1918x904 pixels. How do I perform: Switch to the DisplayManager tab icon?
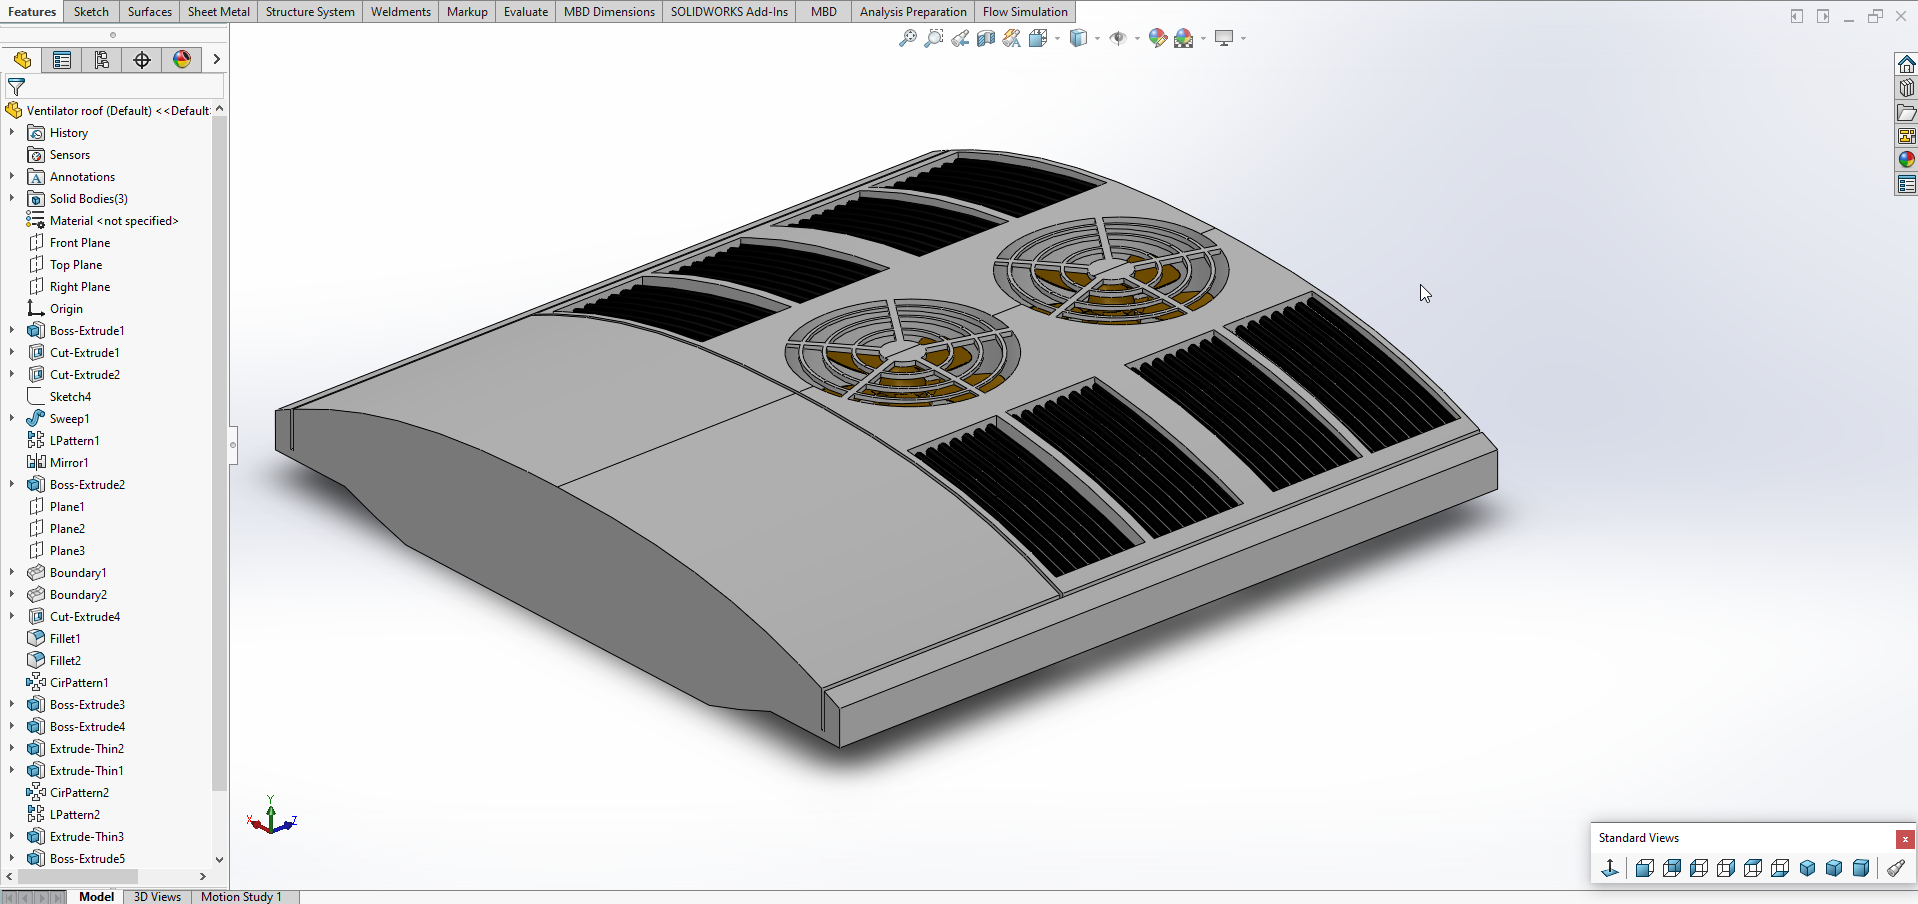pos(182,60)
